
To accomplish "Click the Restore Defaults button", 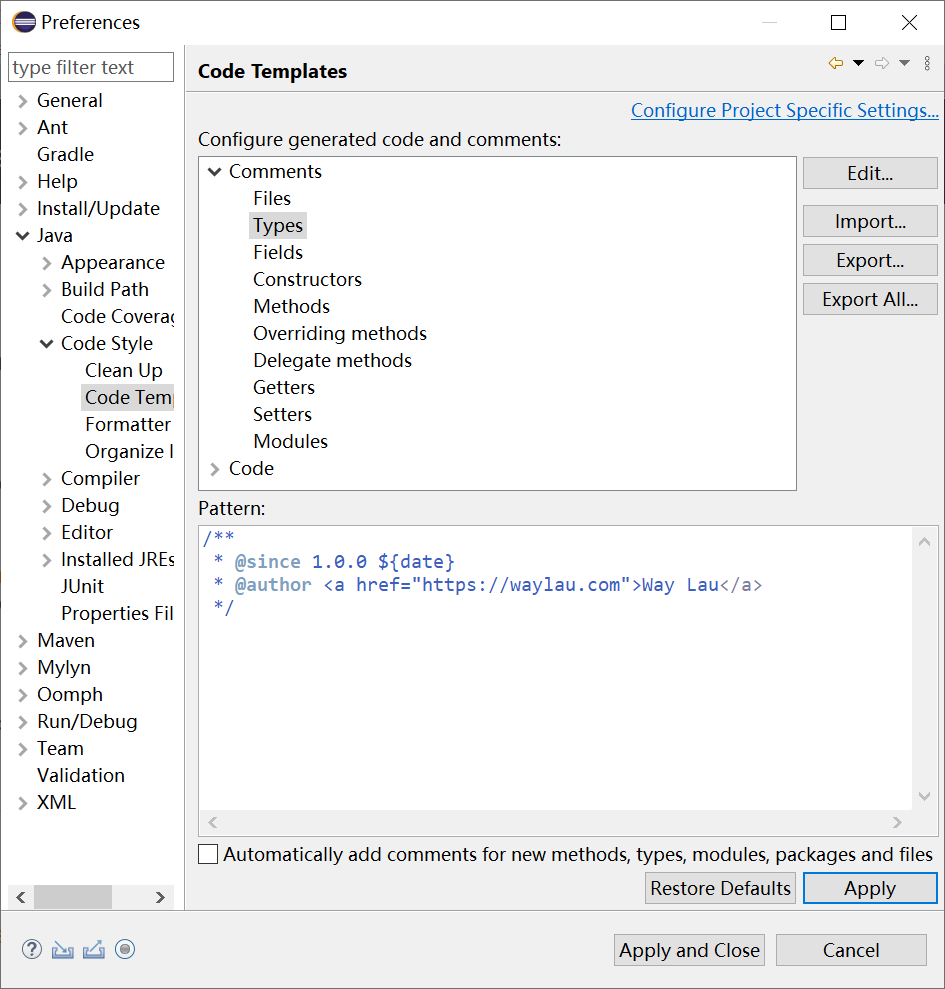I will click(720, 888).
